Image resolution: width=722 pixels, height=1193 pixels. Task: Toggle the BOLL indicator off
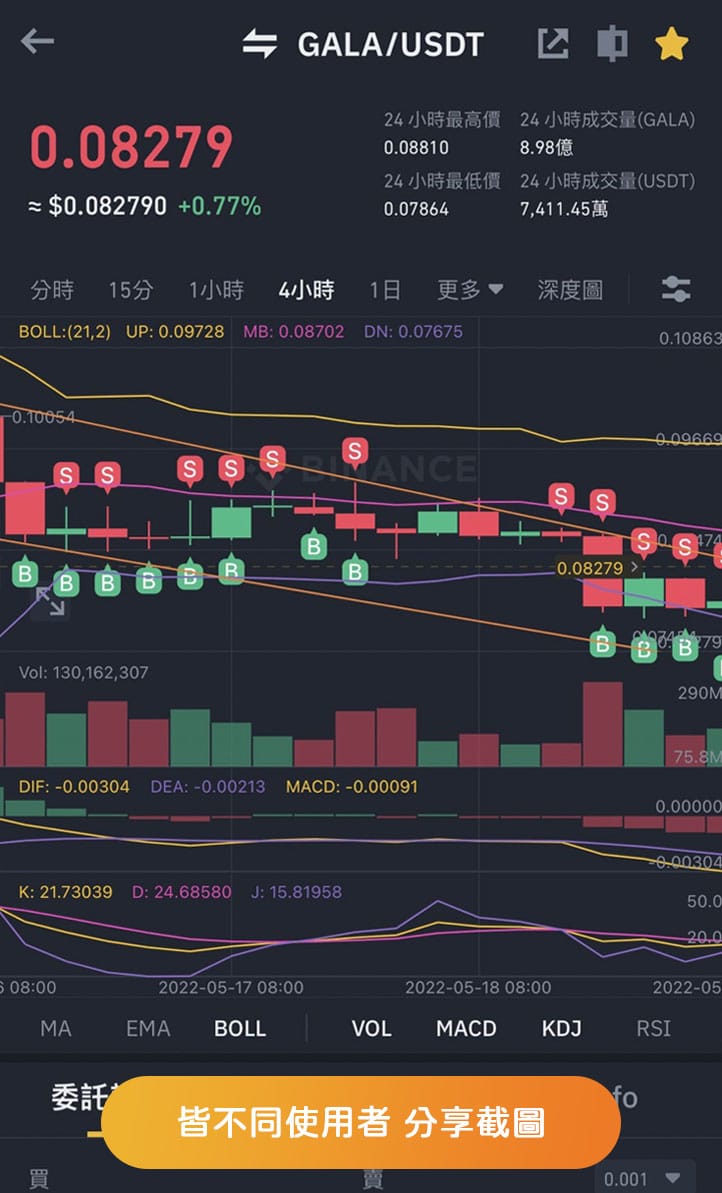pyautogui.click(x=240, y=1028)
